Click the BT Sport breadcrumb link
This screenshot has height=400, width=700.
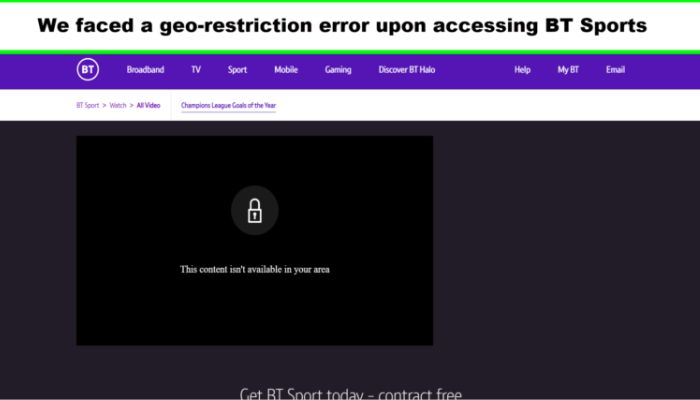click(88, 105)
